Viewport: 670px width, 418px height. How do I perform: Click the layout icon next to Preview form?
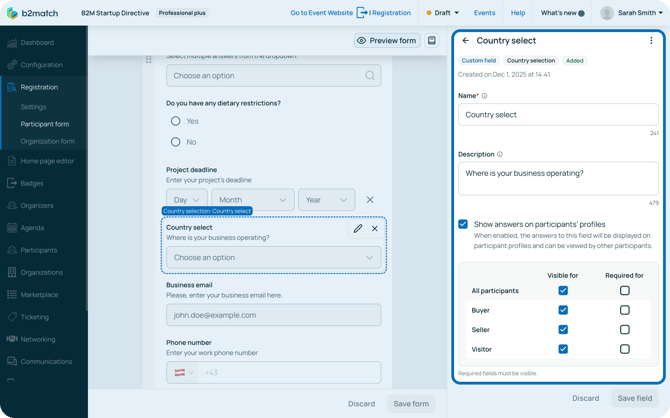432,41
